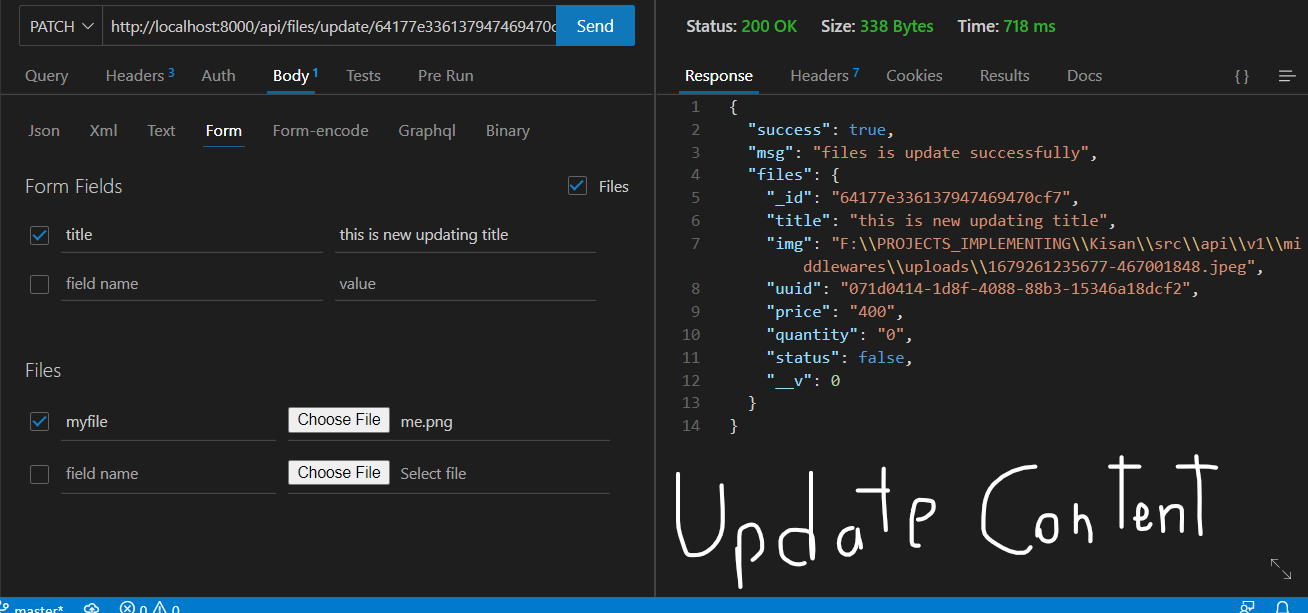Click the expand response panel arrows icon

click(1281, 569)
